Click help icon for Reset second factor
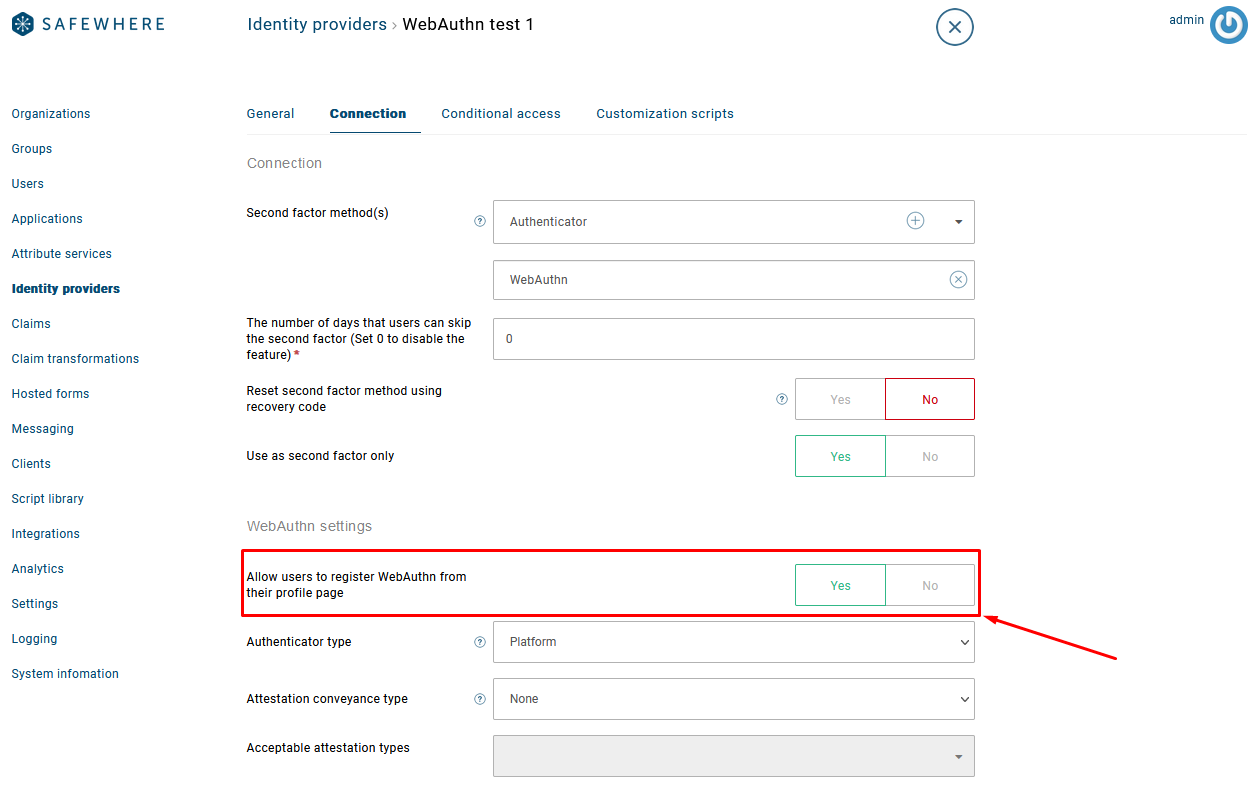The width and height of the screenshot is (1260, 788). (782, 399)
